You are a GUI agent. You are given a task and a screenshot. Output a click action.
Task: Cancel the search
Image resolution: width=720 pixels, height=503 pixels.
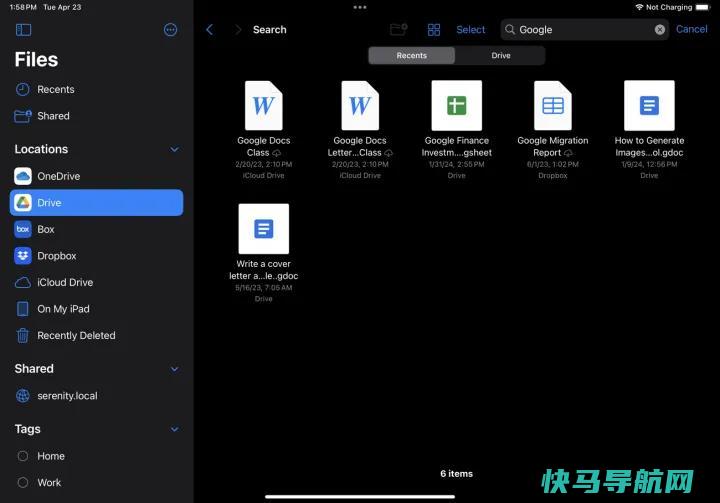click(692, 29)
